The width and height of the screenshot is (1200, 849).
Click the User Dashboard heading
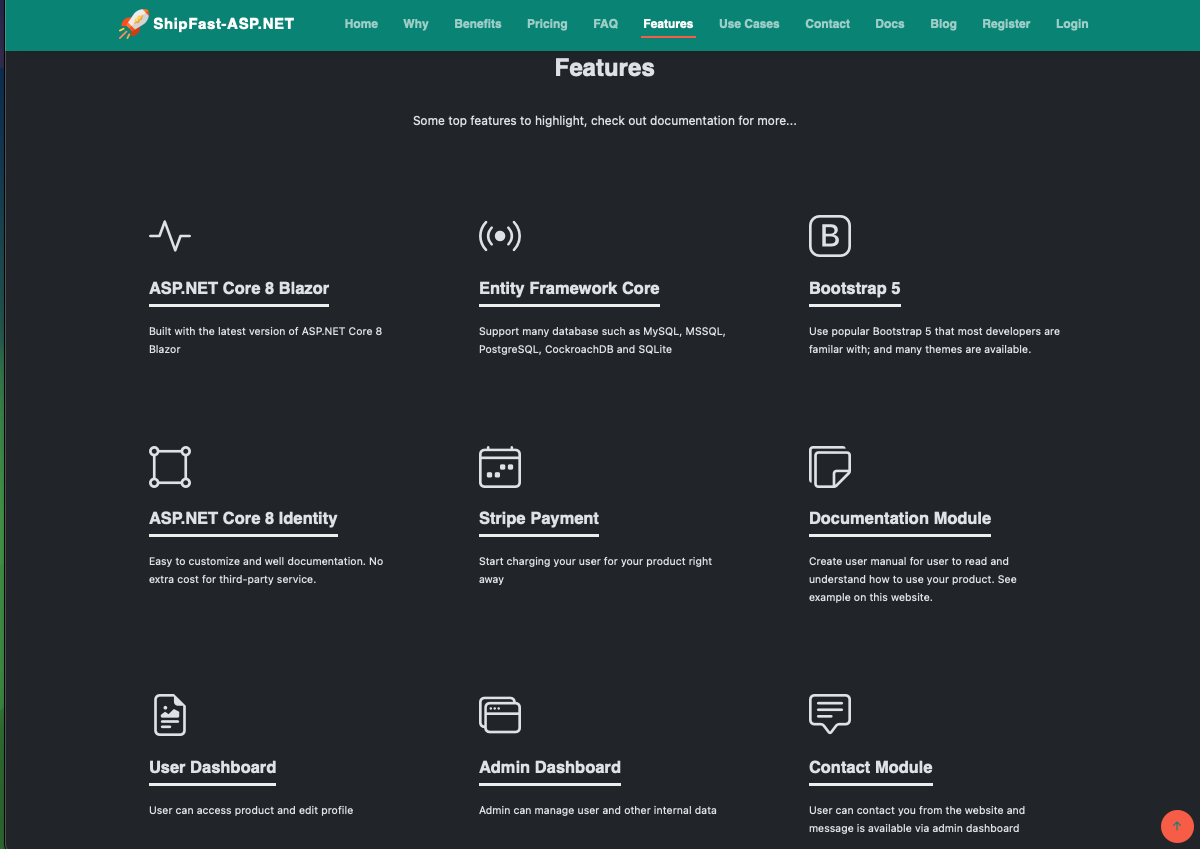click(x=213, y=767)
